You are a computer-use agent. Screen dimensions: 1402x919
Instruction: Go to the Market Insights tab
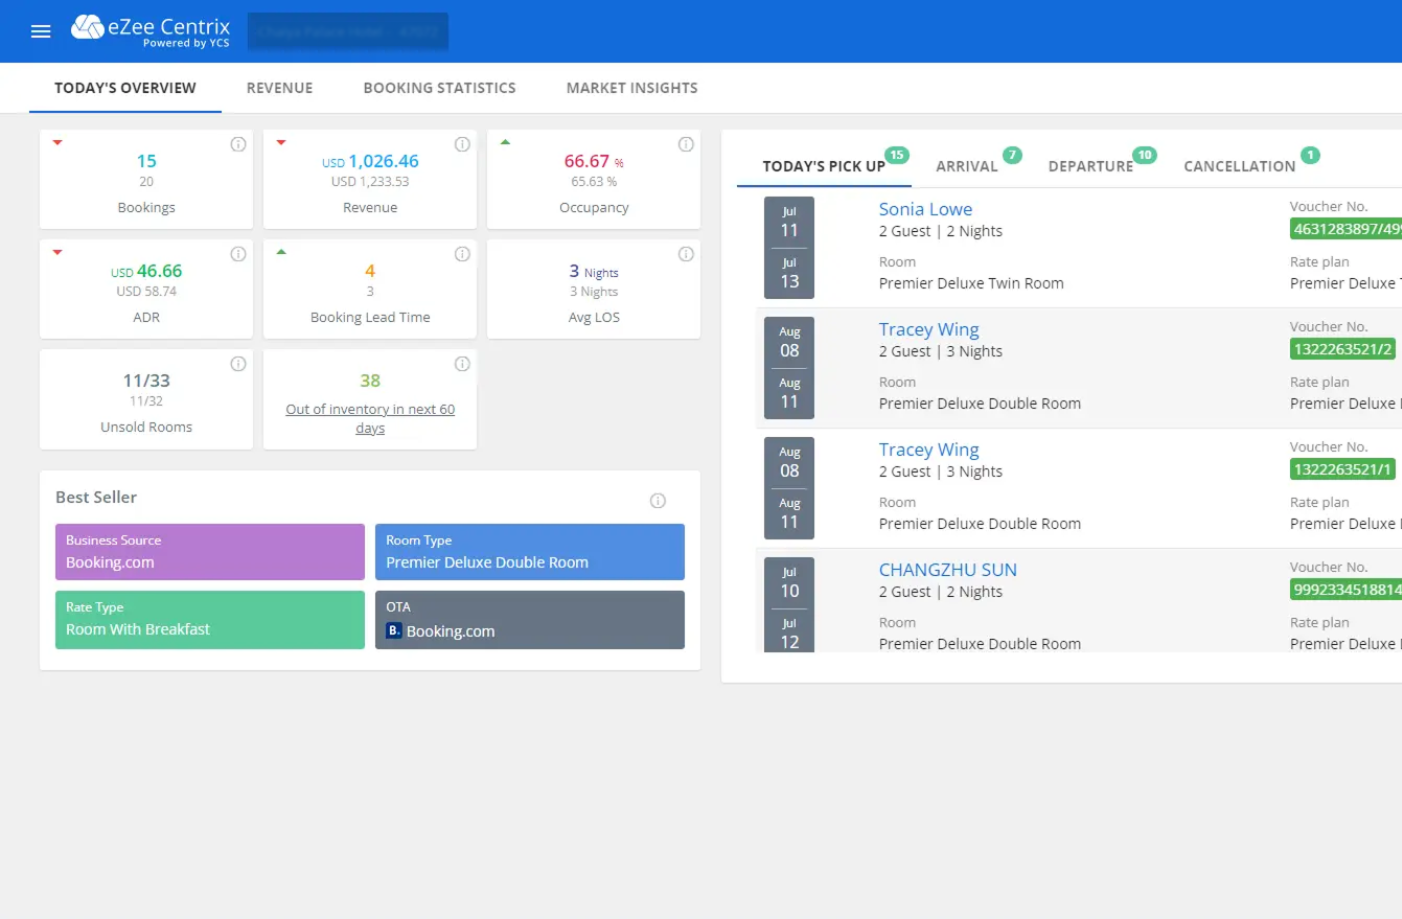[x=632, y=88]
